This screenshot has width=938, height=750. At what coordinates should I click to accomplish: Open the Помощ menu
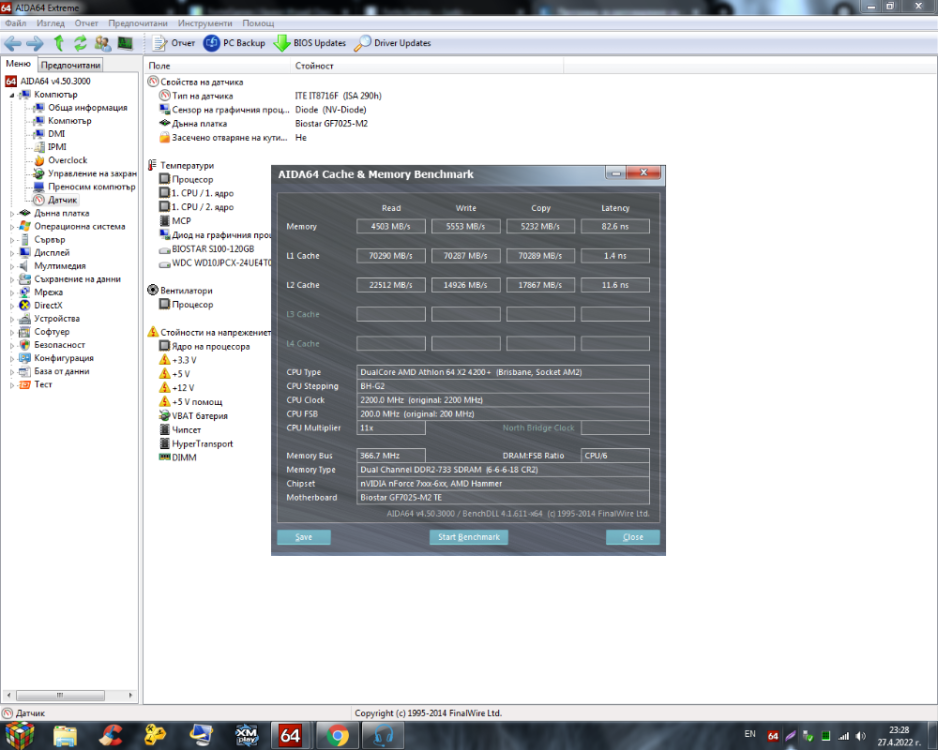point(258,23)
